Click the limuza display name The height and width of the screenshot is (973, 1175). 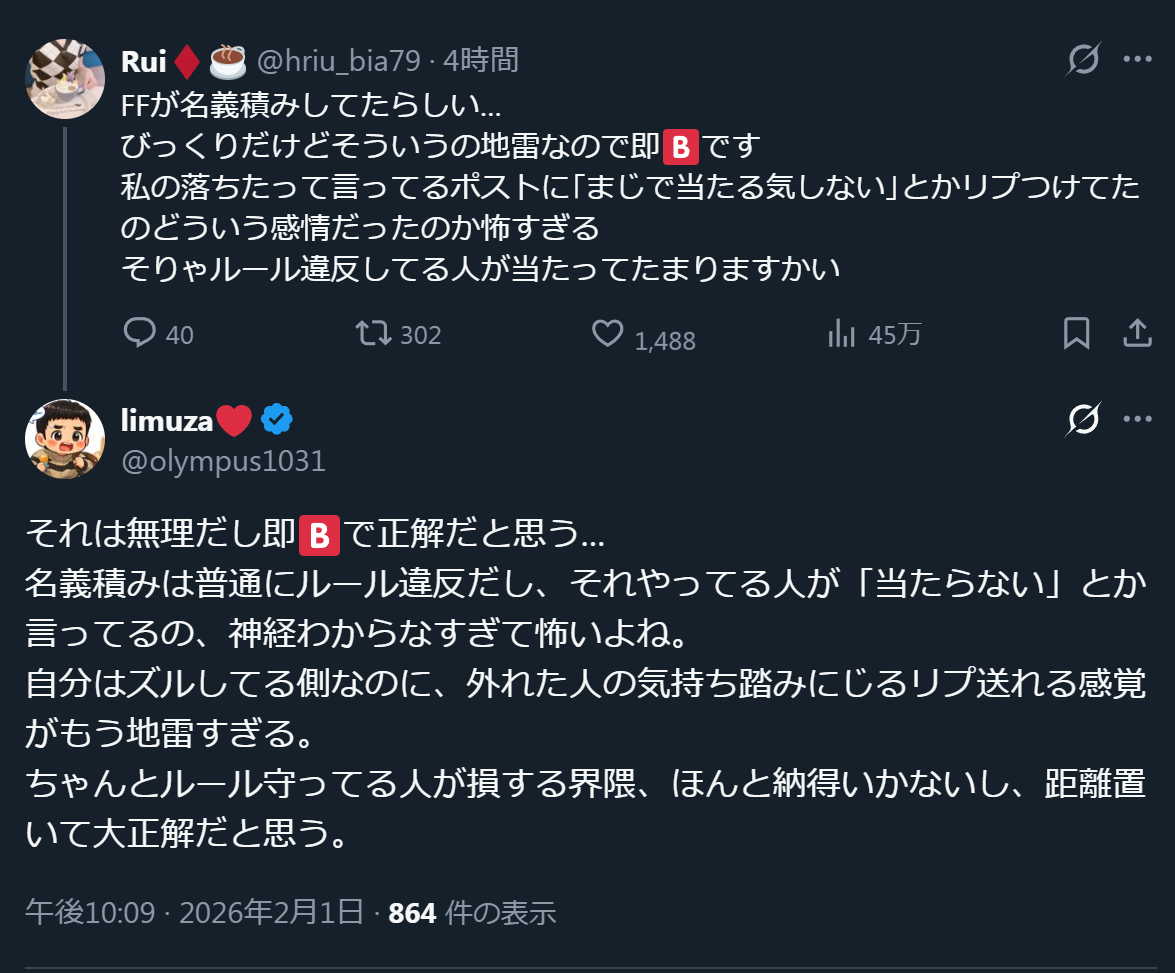pyautogui.click(x=166, y=421)
